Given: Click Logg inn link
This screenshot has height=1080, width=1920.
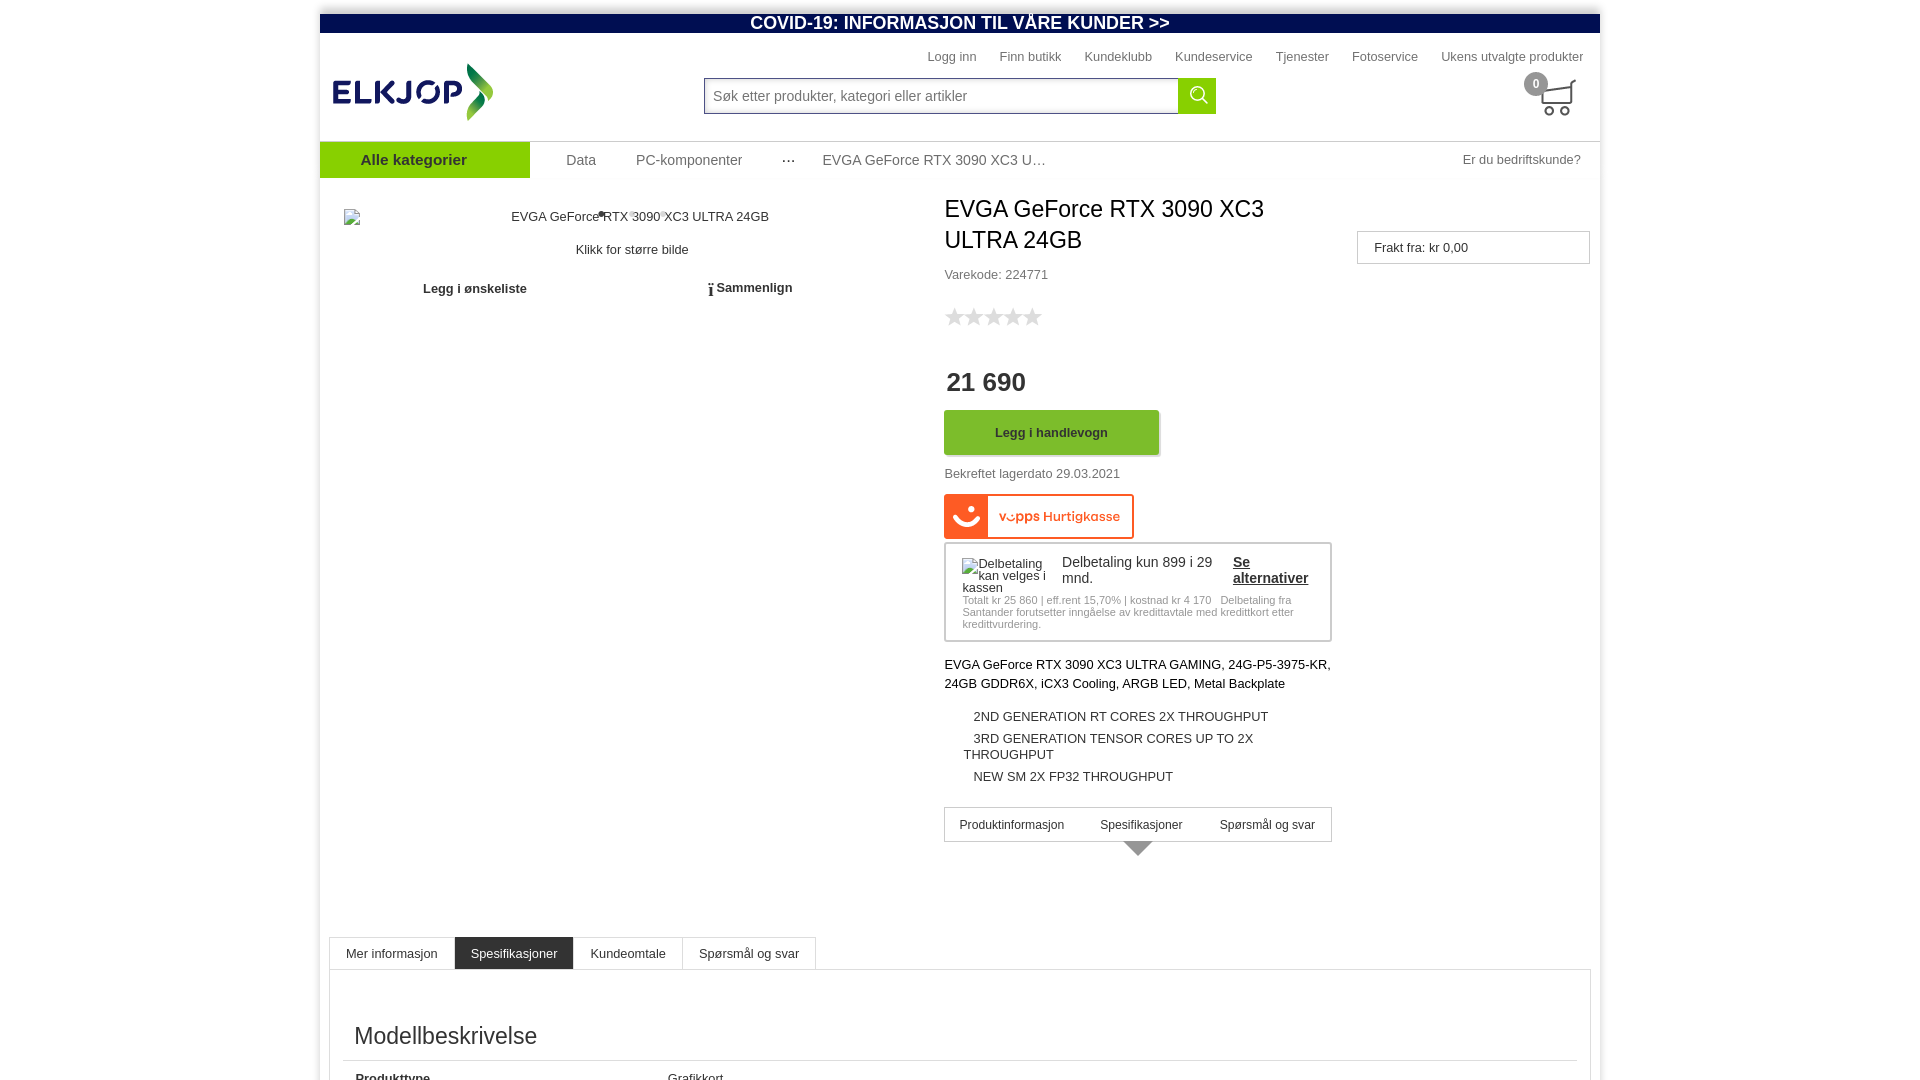Looking at the screenshot, I should (x=952, y=57).
